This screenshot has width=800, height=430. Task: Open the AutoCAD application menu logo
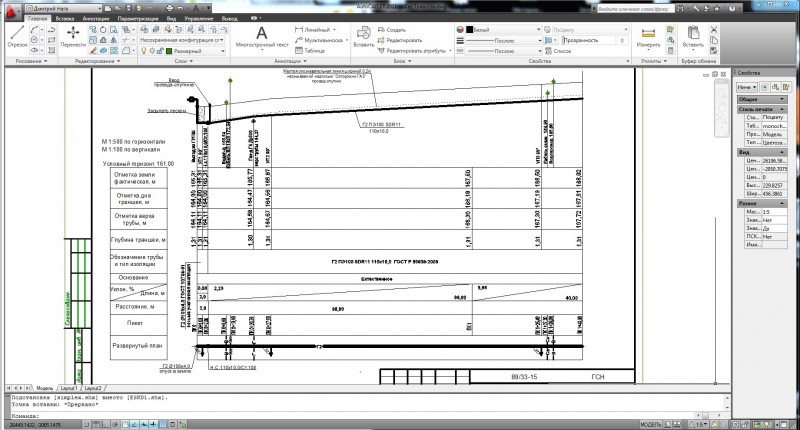[12, 11]
